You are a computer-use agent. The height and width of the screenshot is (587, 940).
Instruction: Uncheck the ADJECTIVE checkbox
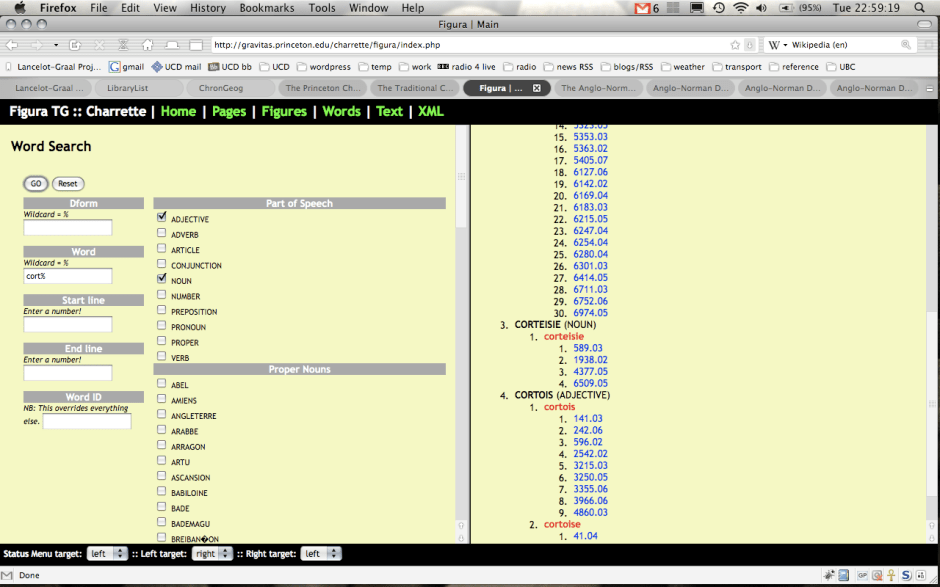click(x=162, y=218)
